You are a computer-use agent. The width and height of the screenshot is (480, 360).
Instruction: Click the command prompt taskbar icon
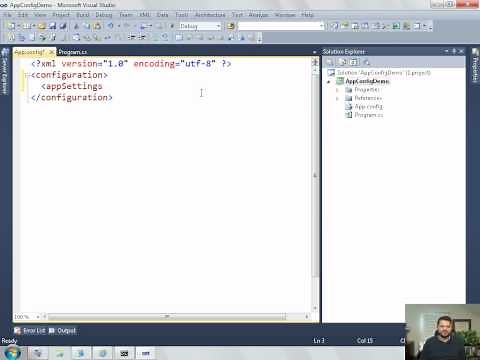coord(124,353)
